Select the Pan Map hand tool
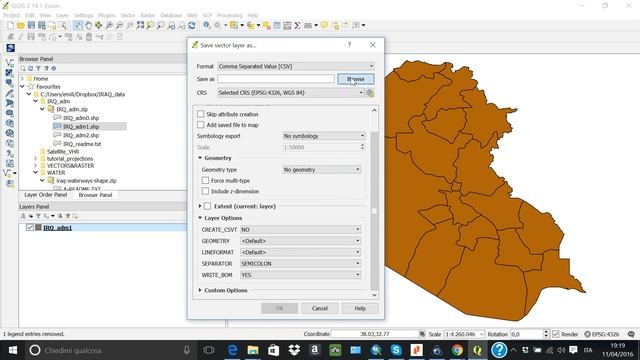The image size is (640, 360). 88,25
